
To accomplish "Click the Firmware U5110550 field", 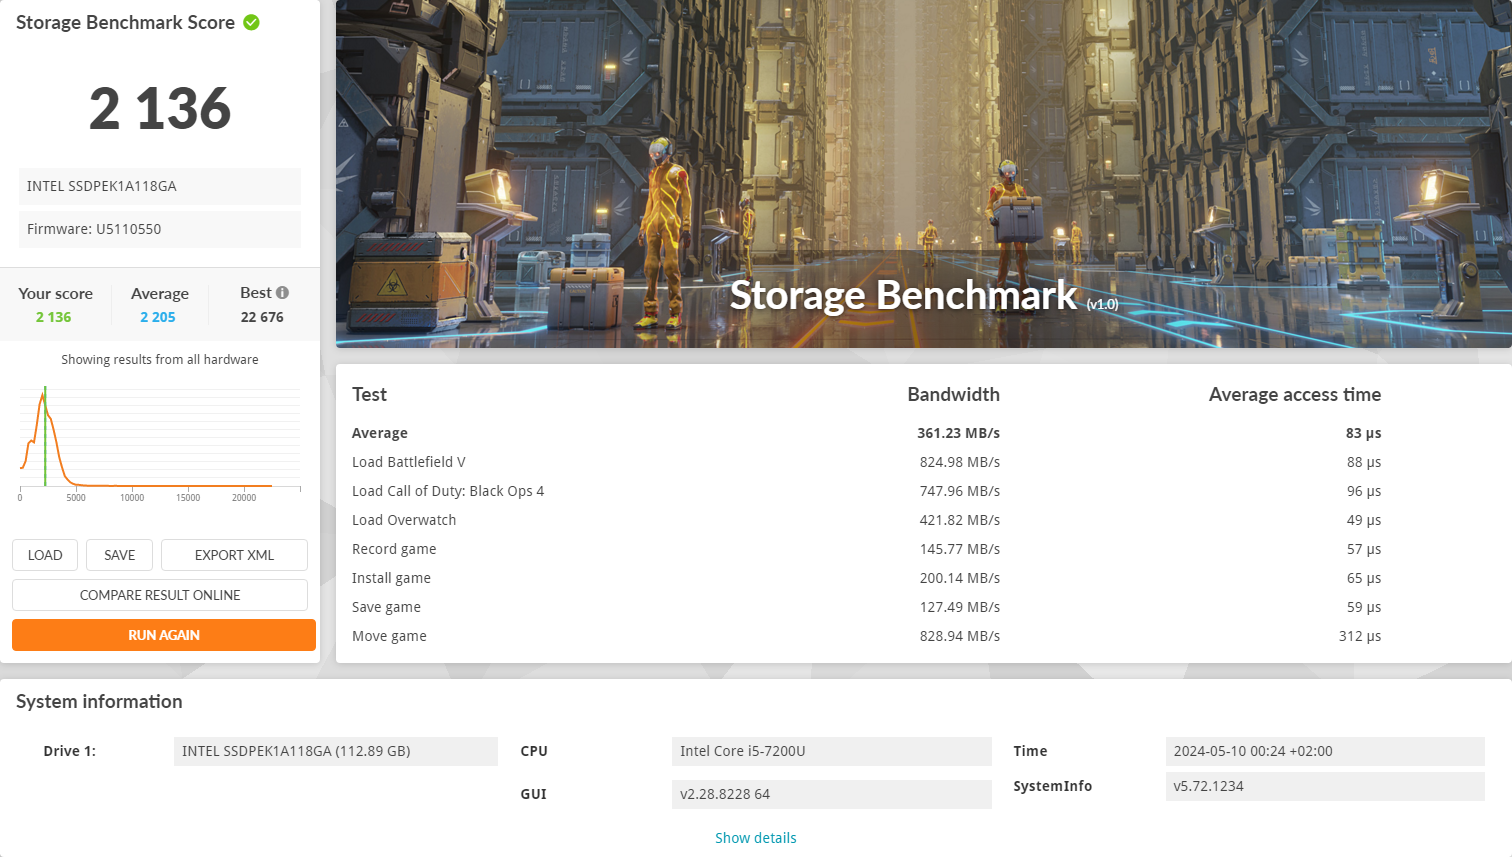I will click(x=159, y=229).
